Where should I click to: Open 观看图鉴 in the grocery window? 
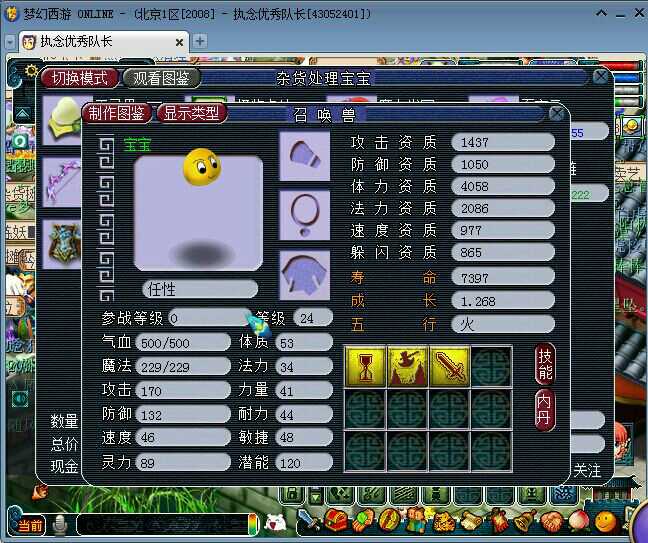click(x=162, y=78)
